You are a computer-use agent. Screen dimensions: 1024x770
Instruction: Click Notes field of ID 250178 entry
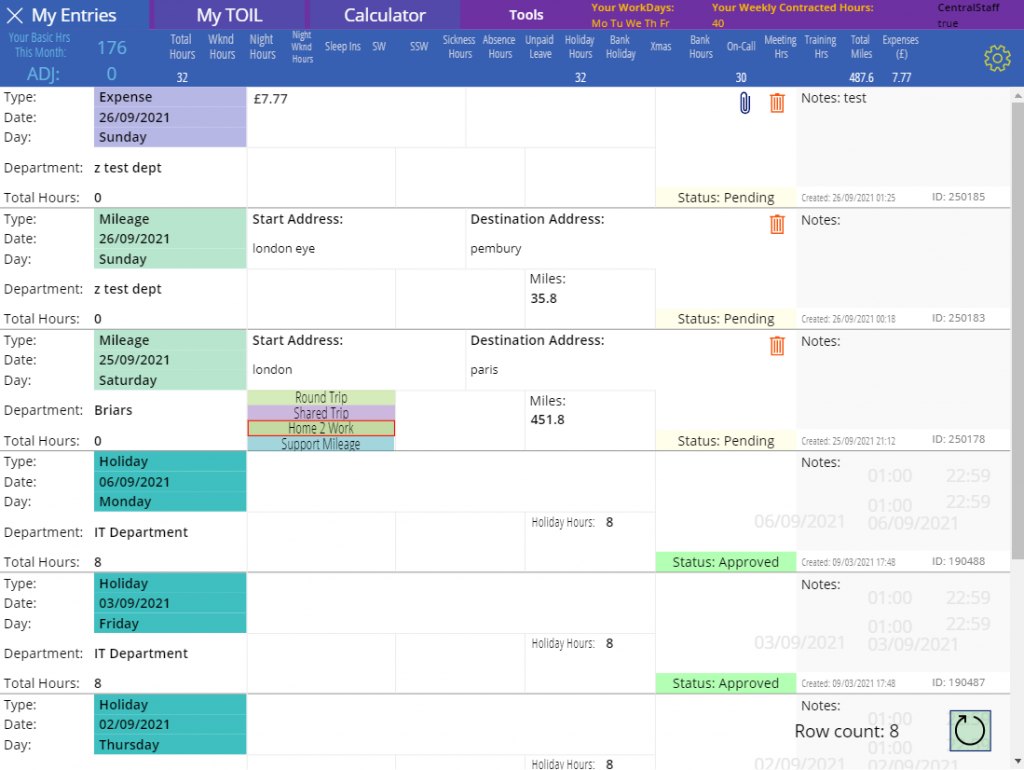coord(903,380)
